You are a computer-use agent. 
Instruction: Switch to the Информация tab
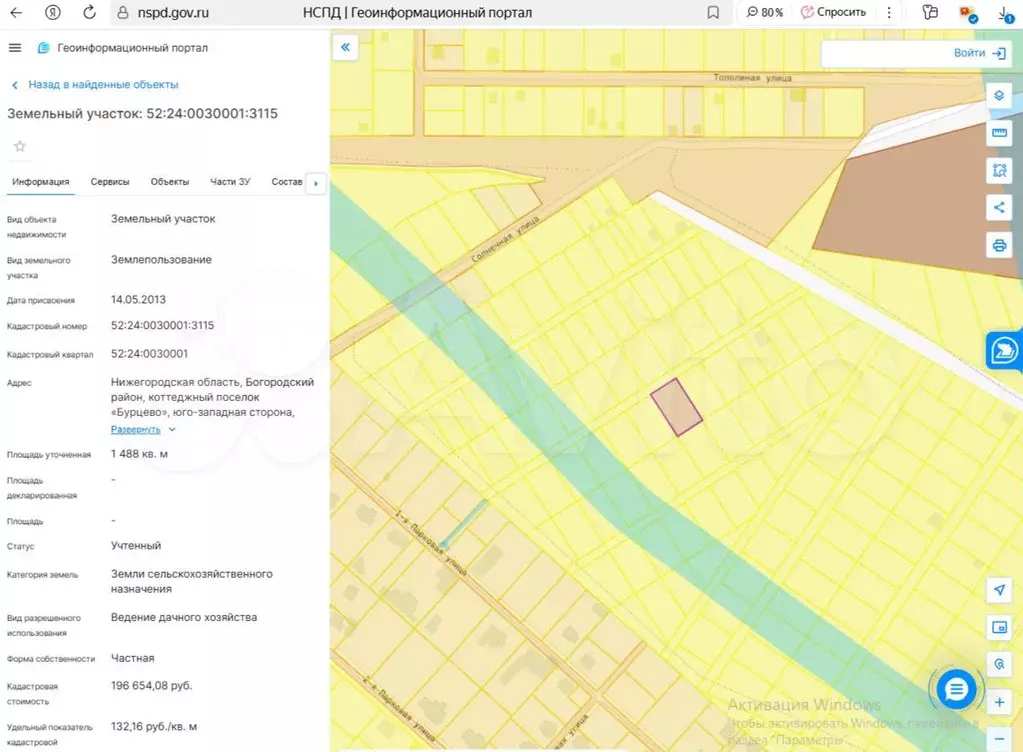point(40,182)
